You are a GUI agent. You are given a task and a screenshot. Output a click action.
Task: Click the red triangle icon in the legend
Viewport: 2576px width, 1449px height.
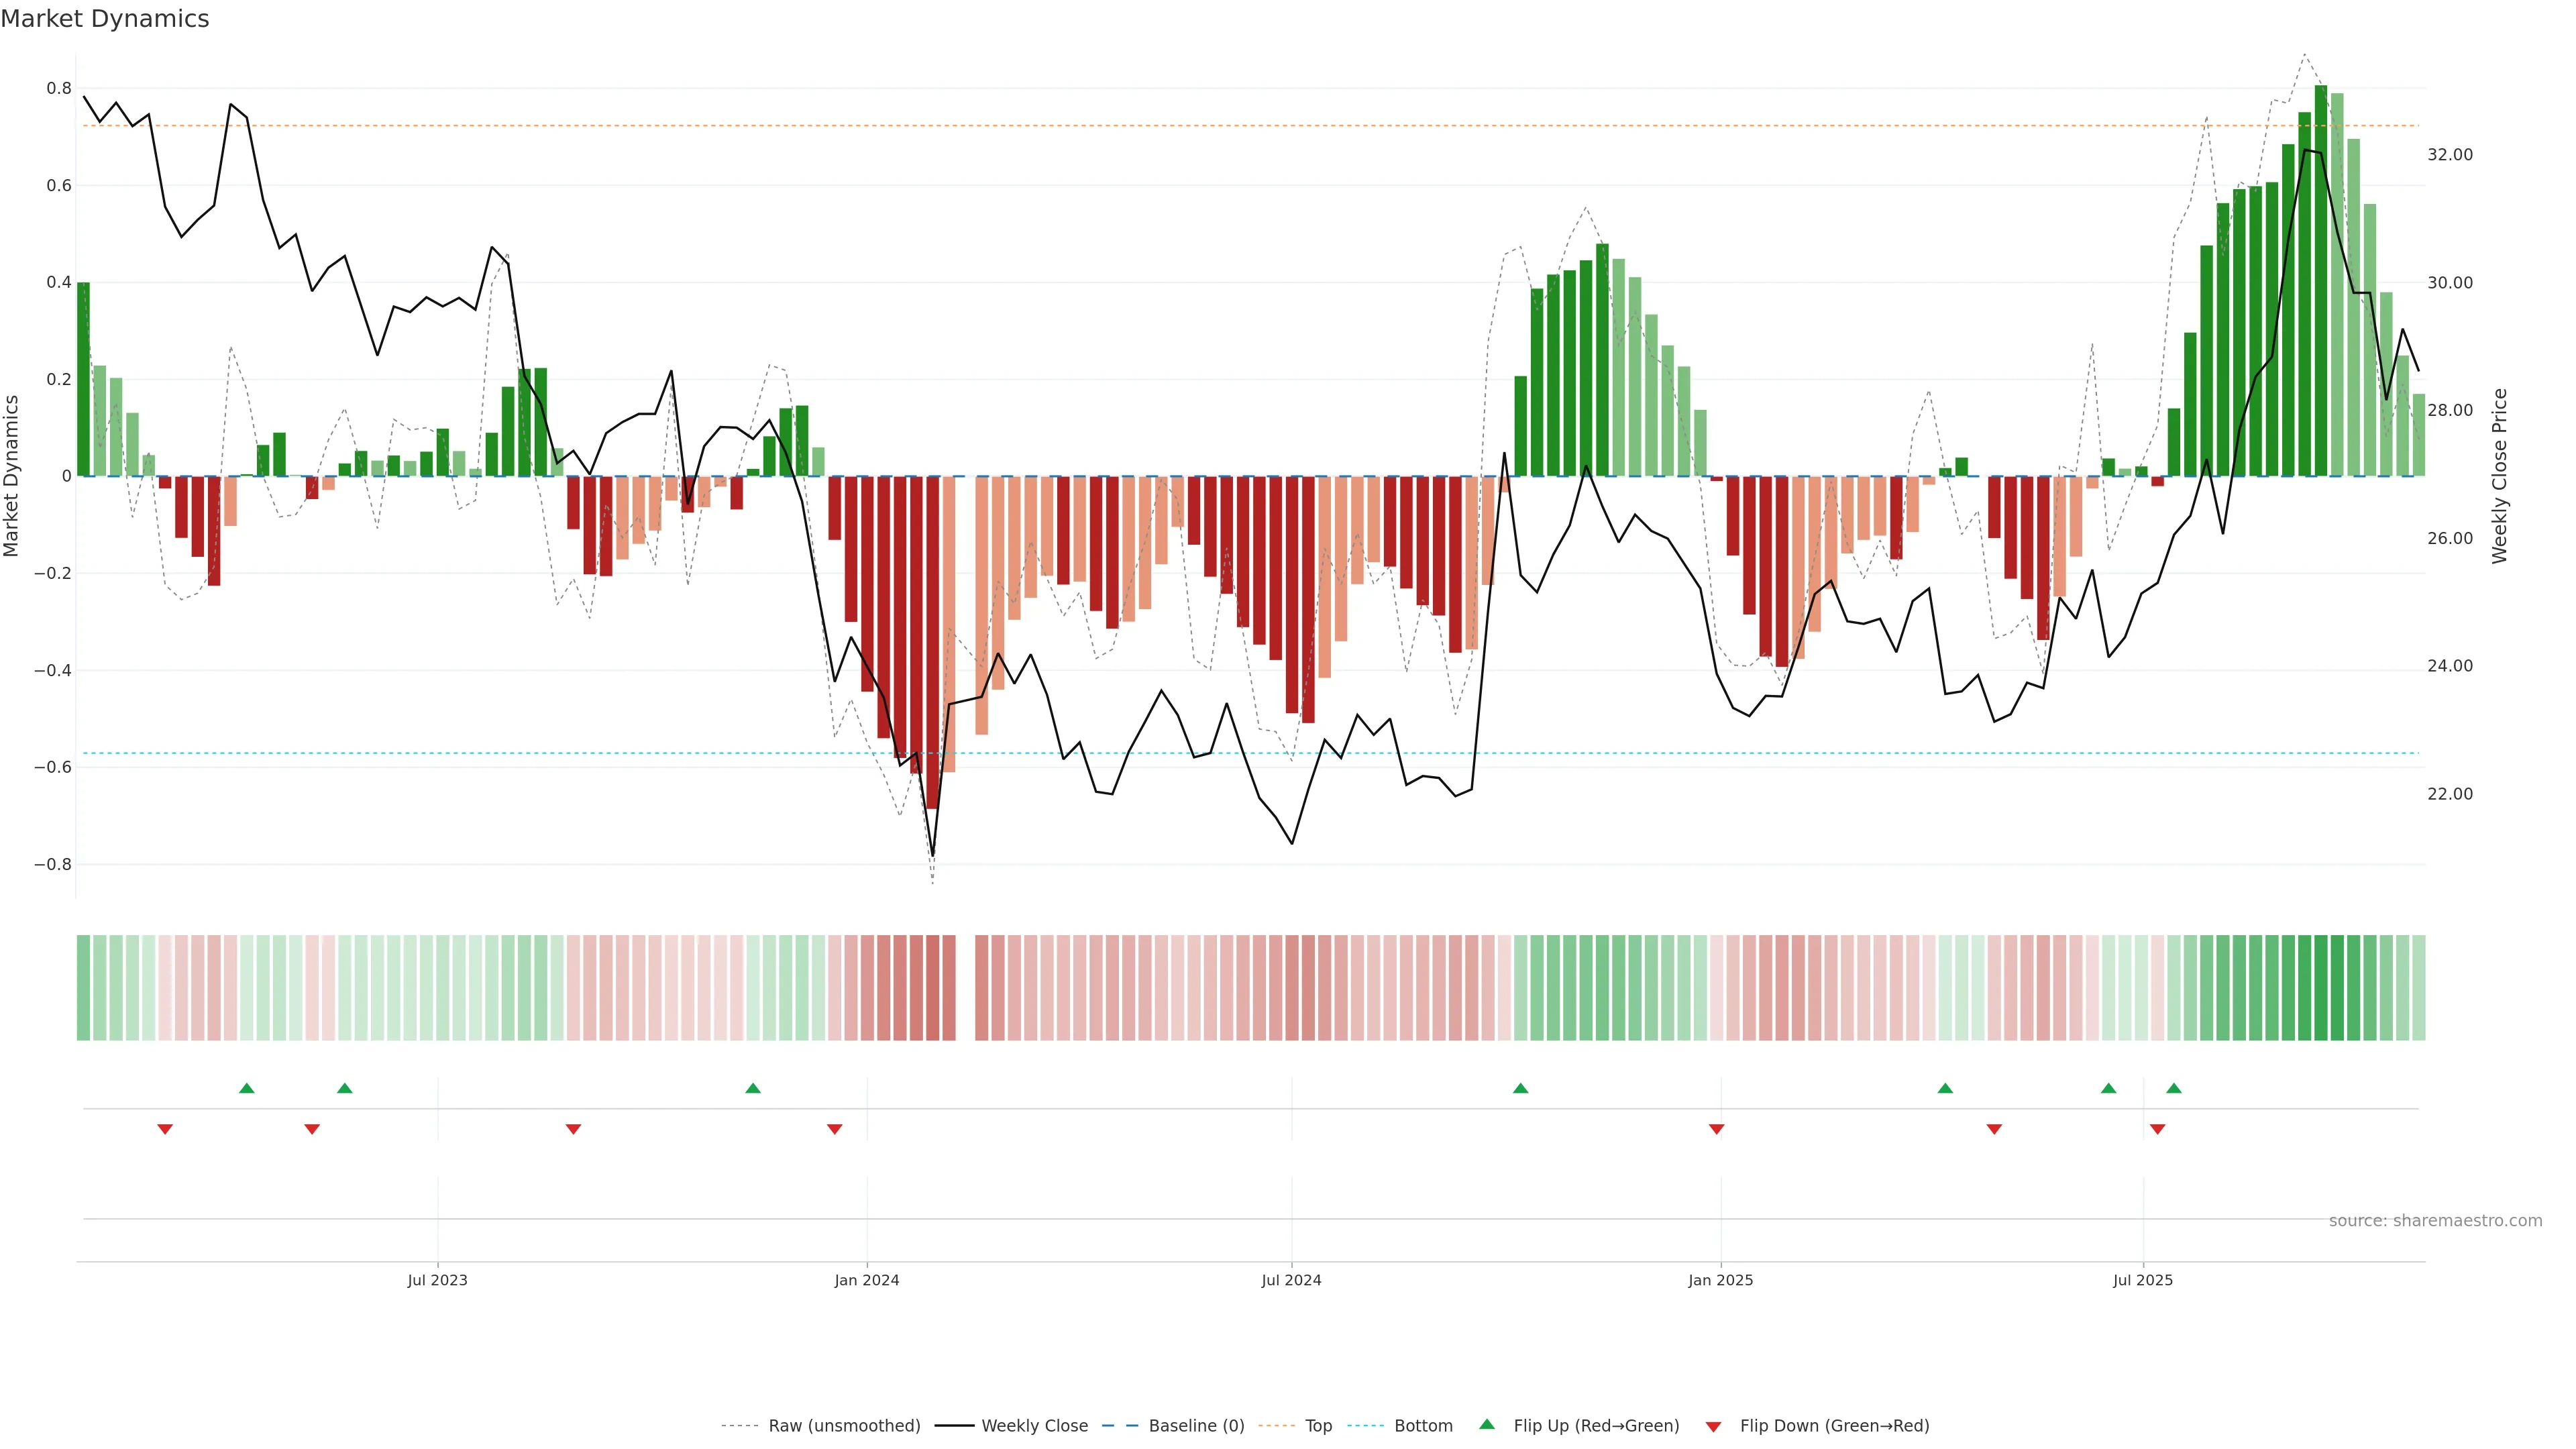tap(1713, 1427)
